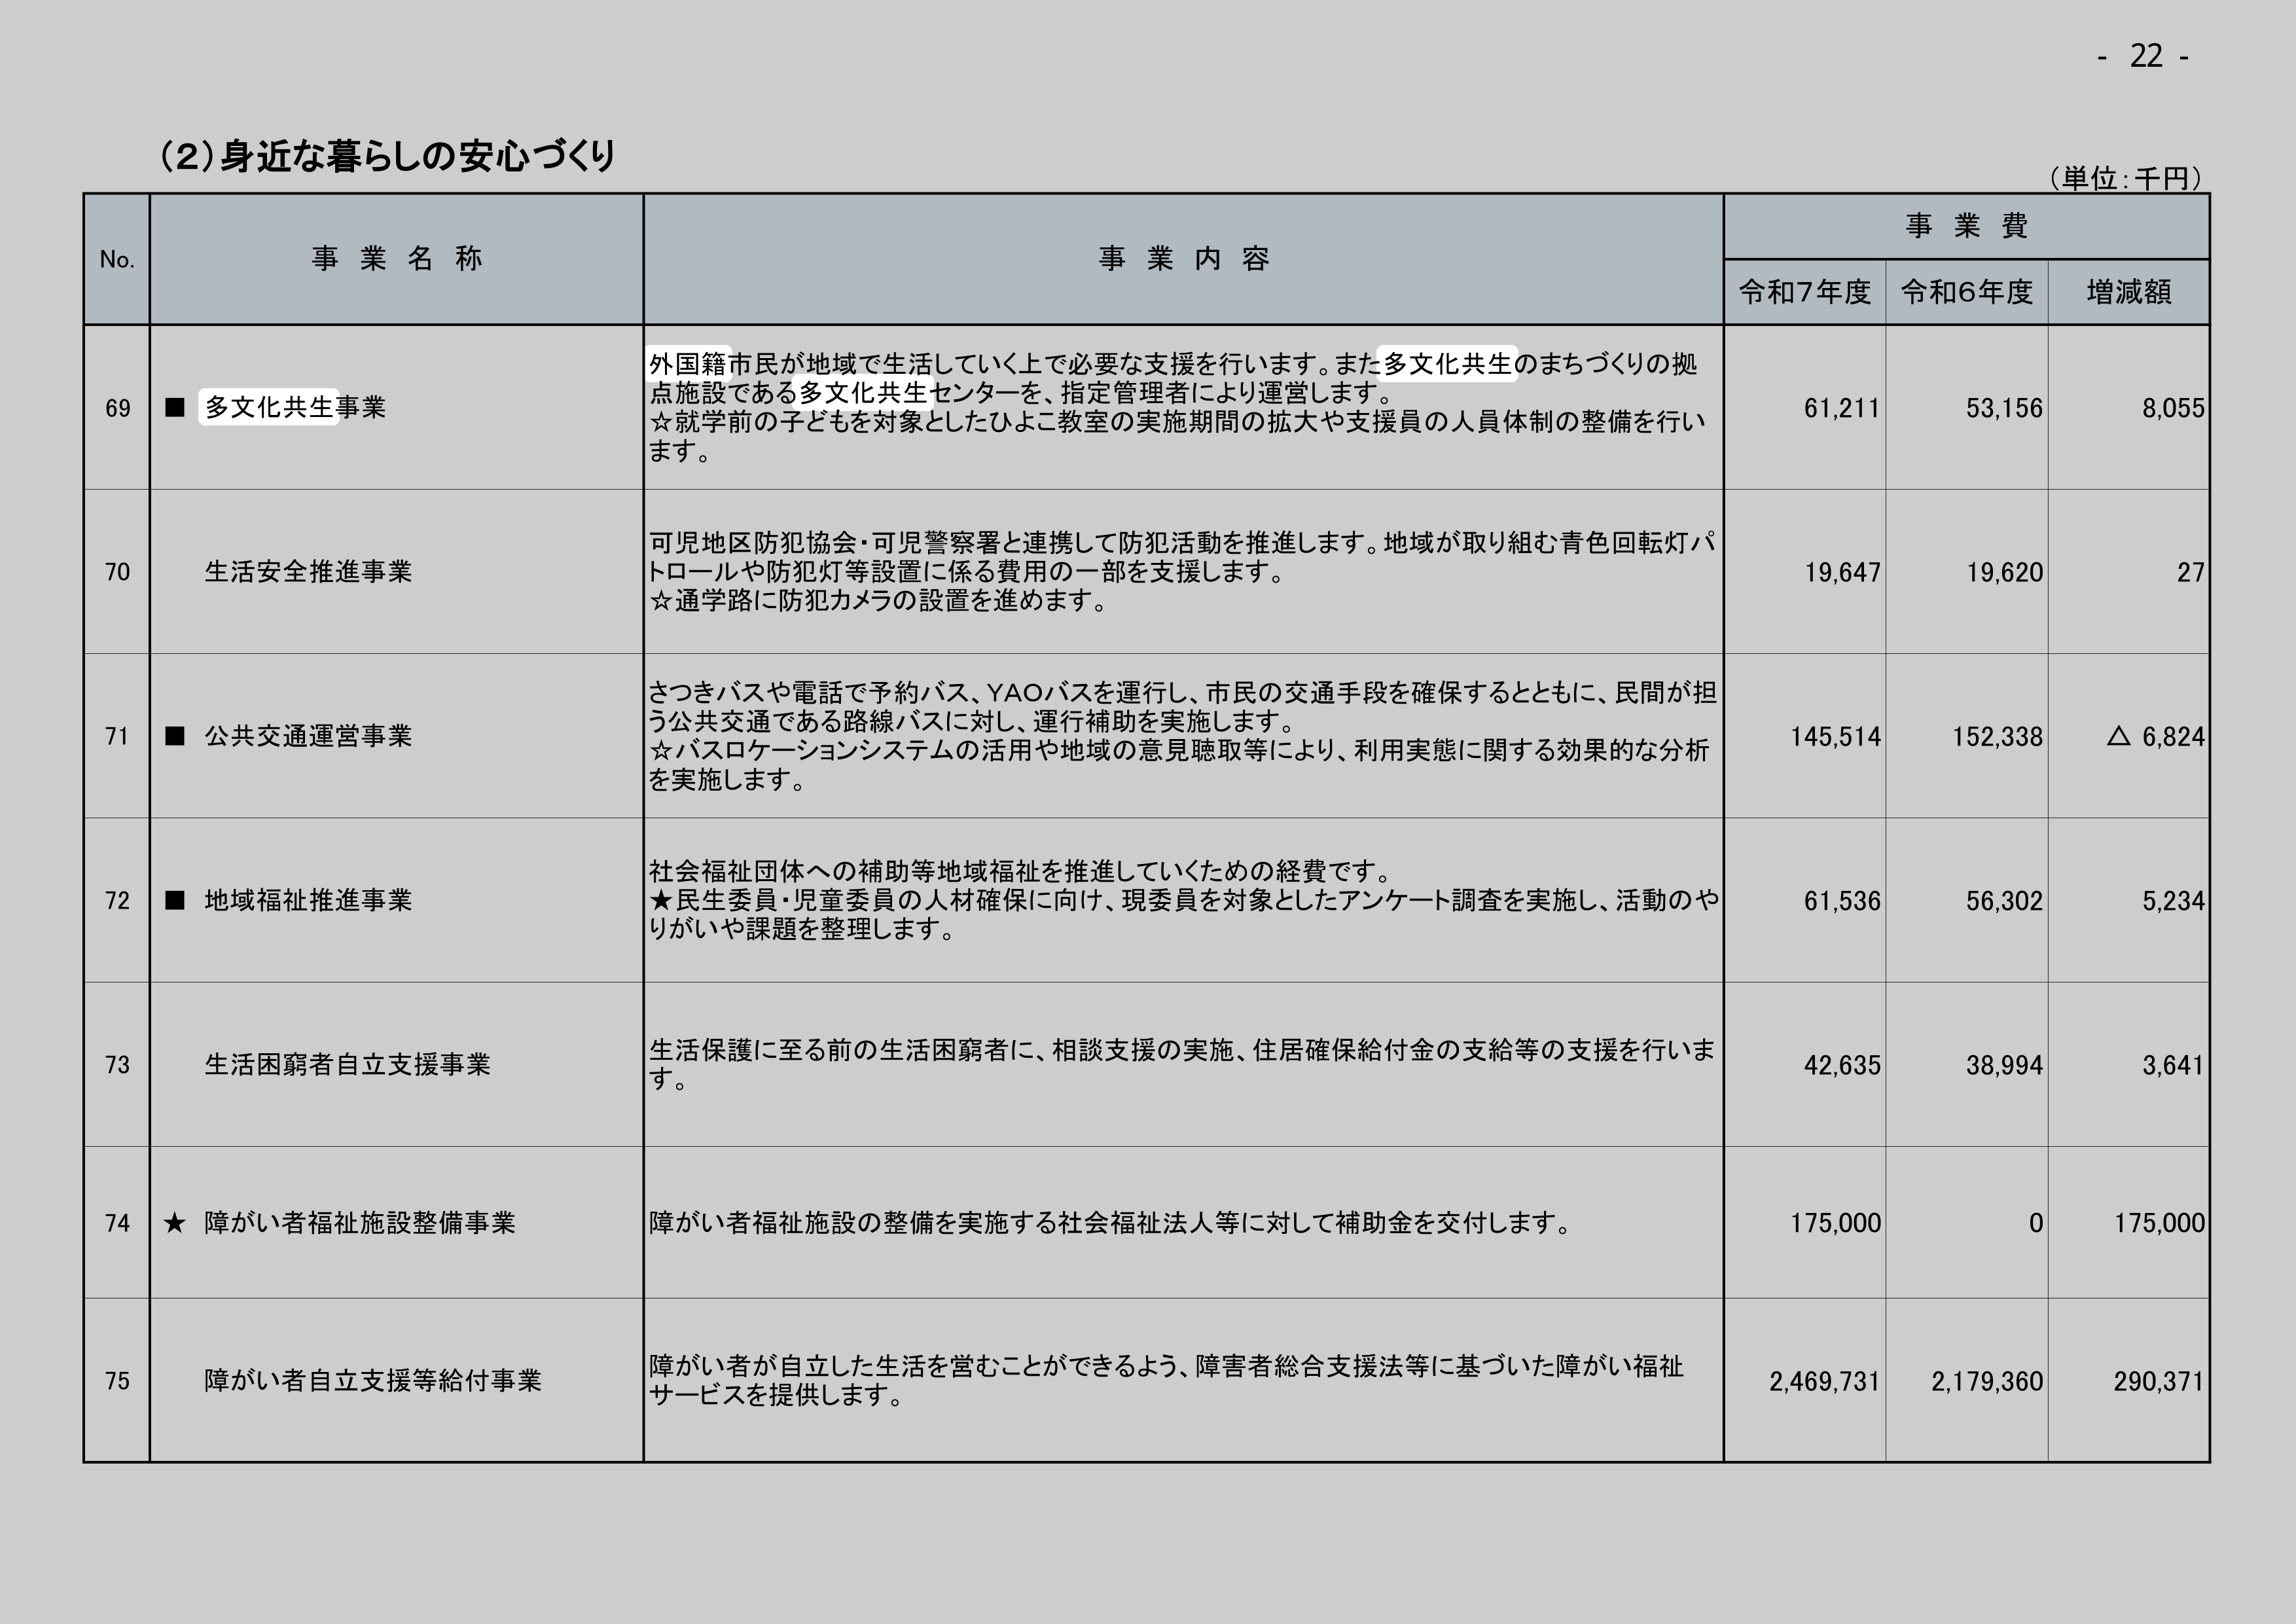
Task: Click the project name 障がい者自立支援等給付事業
Action: tap(373, 1380)
